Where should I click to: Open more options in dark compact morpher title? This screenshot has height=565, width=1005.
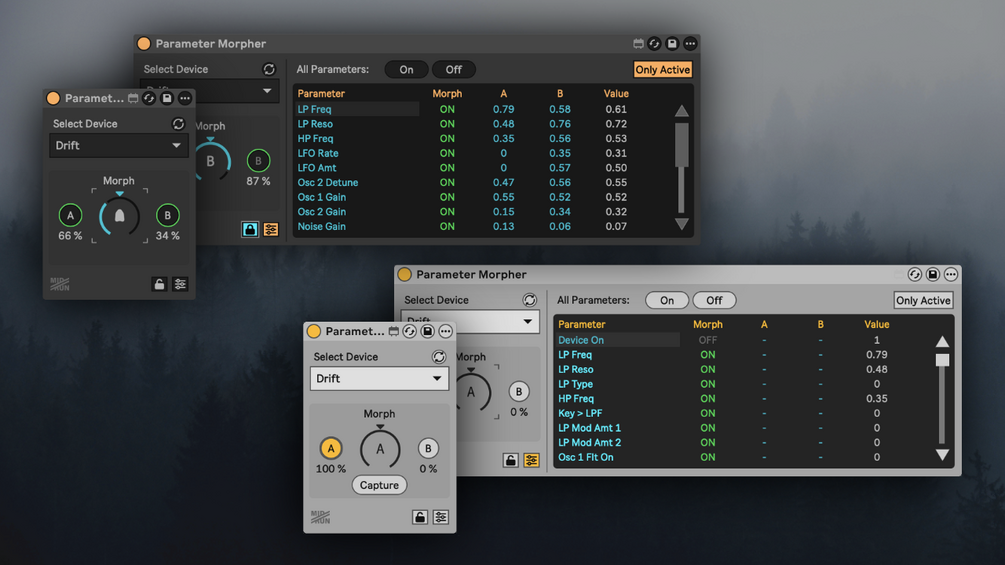click(185, 98)
